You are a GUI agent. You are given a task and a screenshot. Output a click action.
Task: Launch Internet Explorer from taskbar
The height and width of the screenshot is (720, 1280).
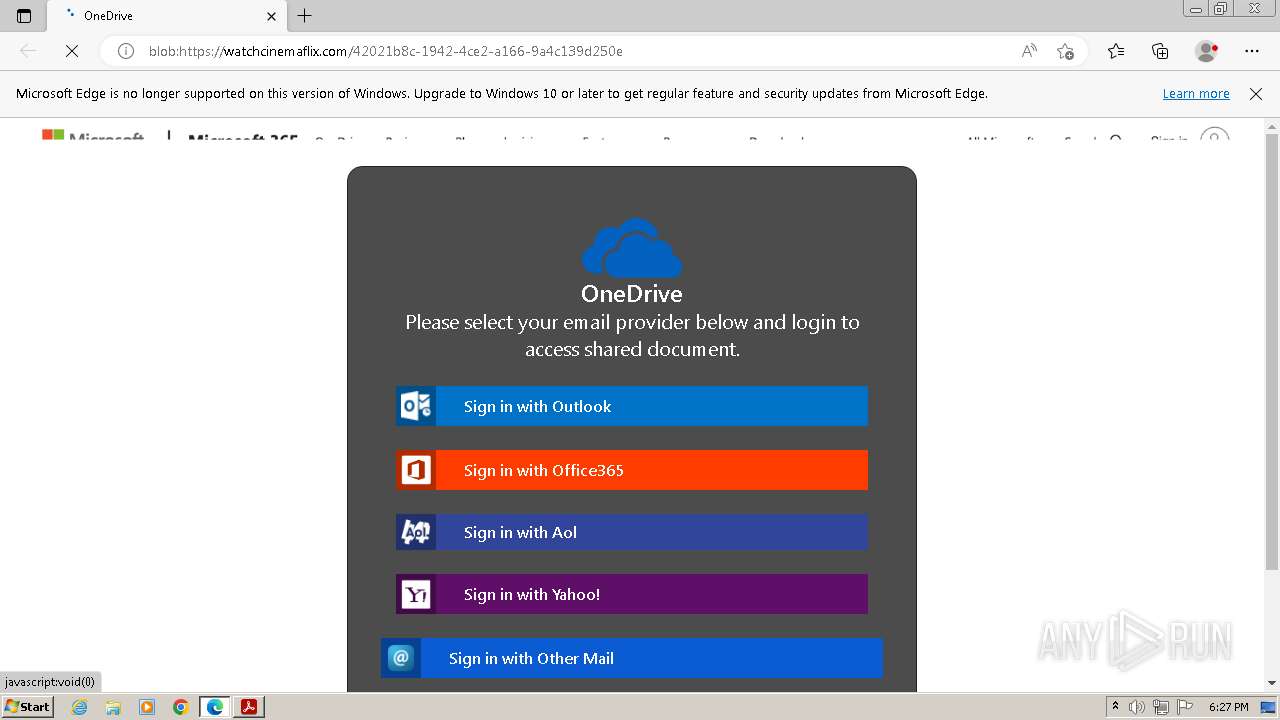[x=79, y=707]
